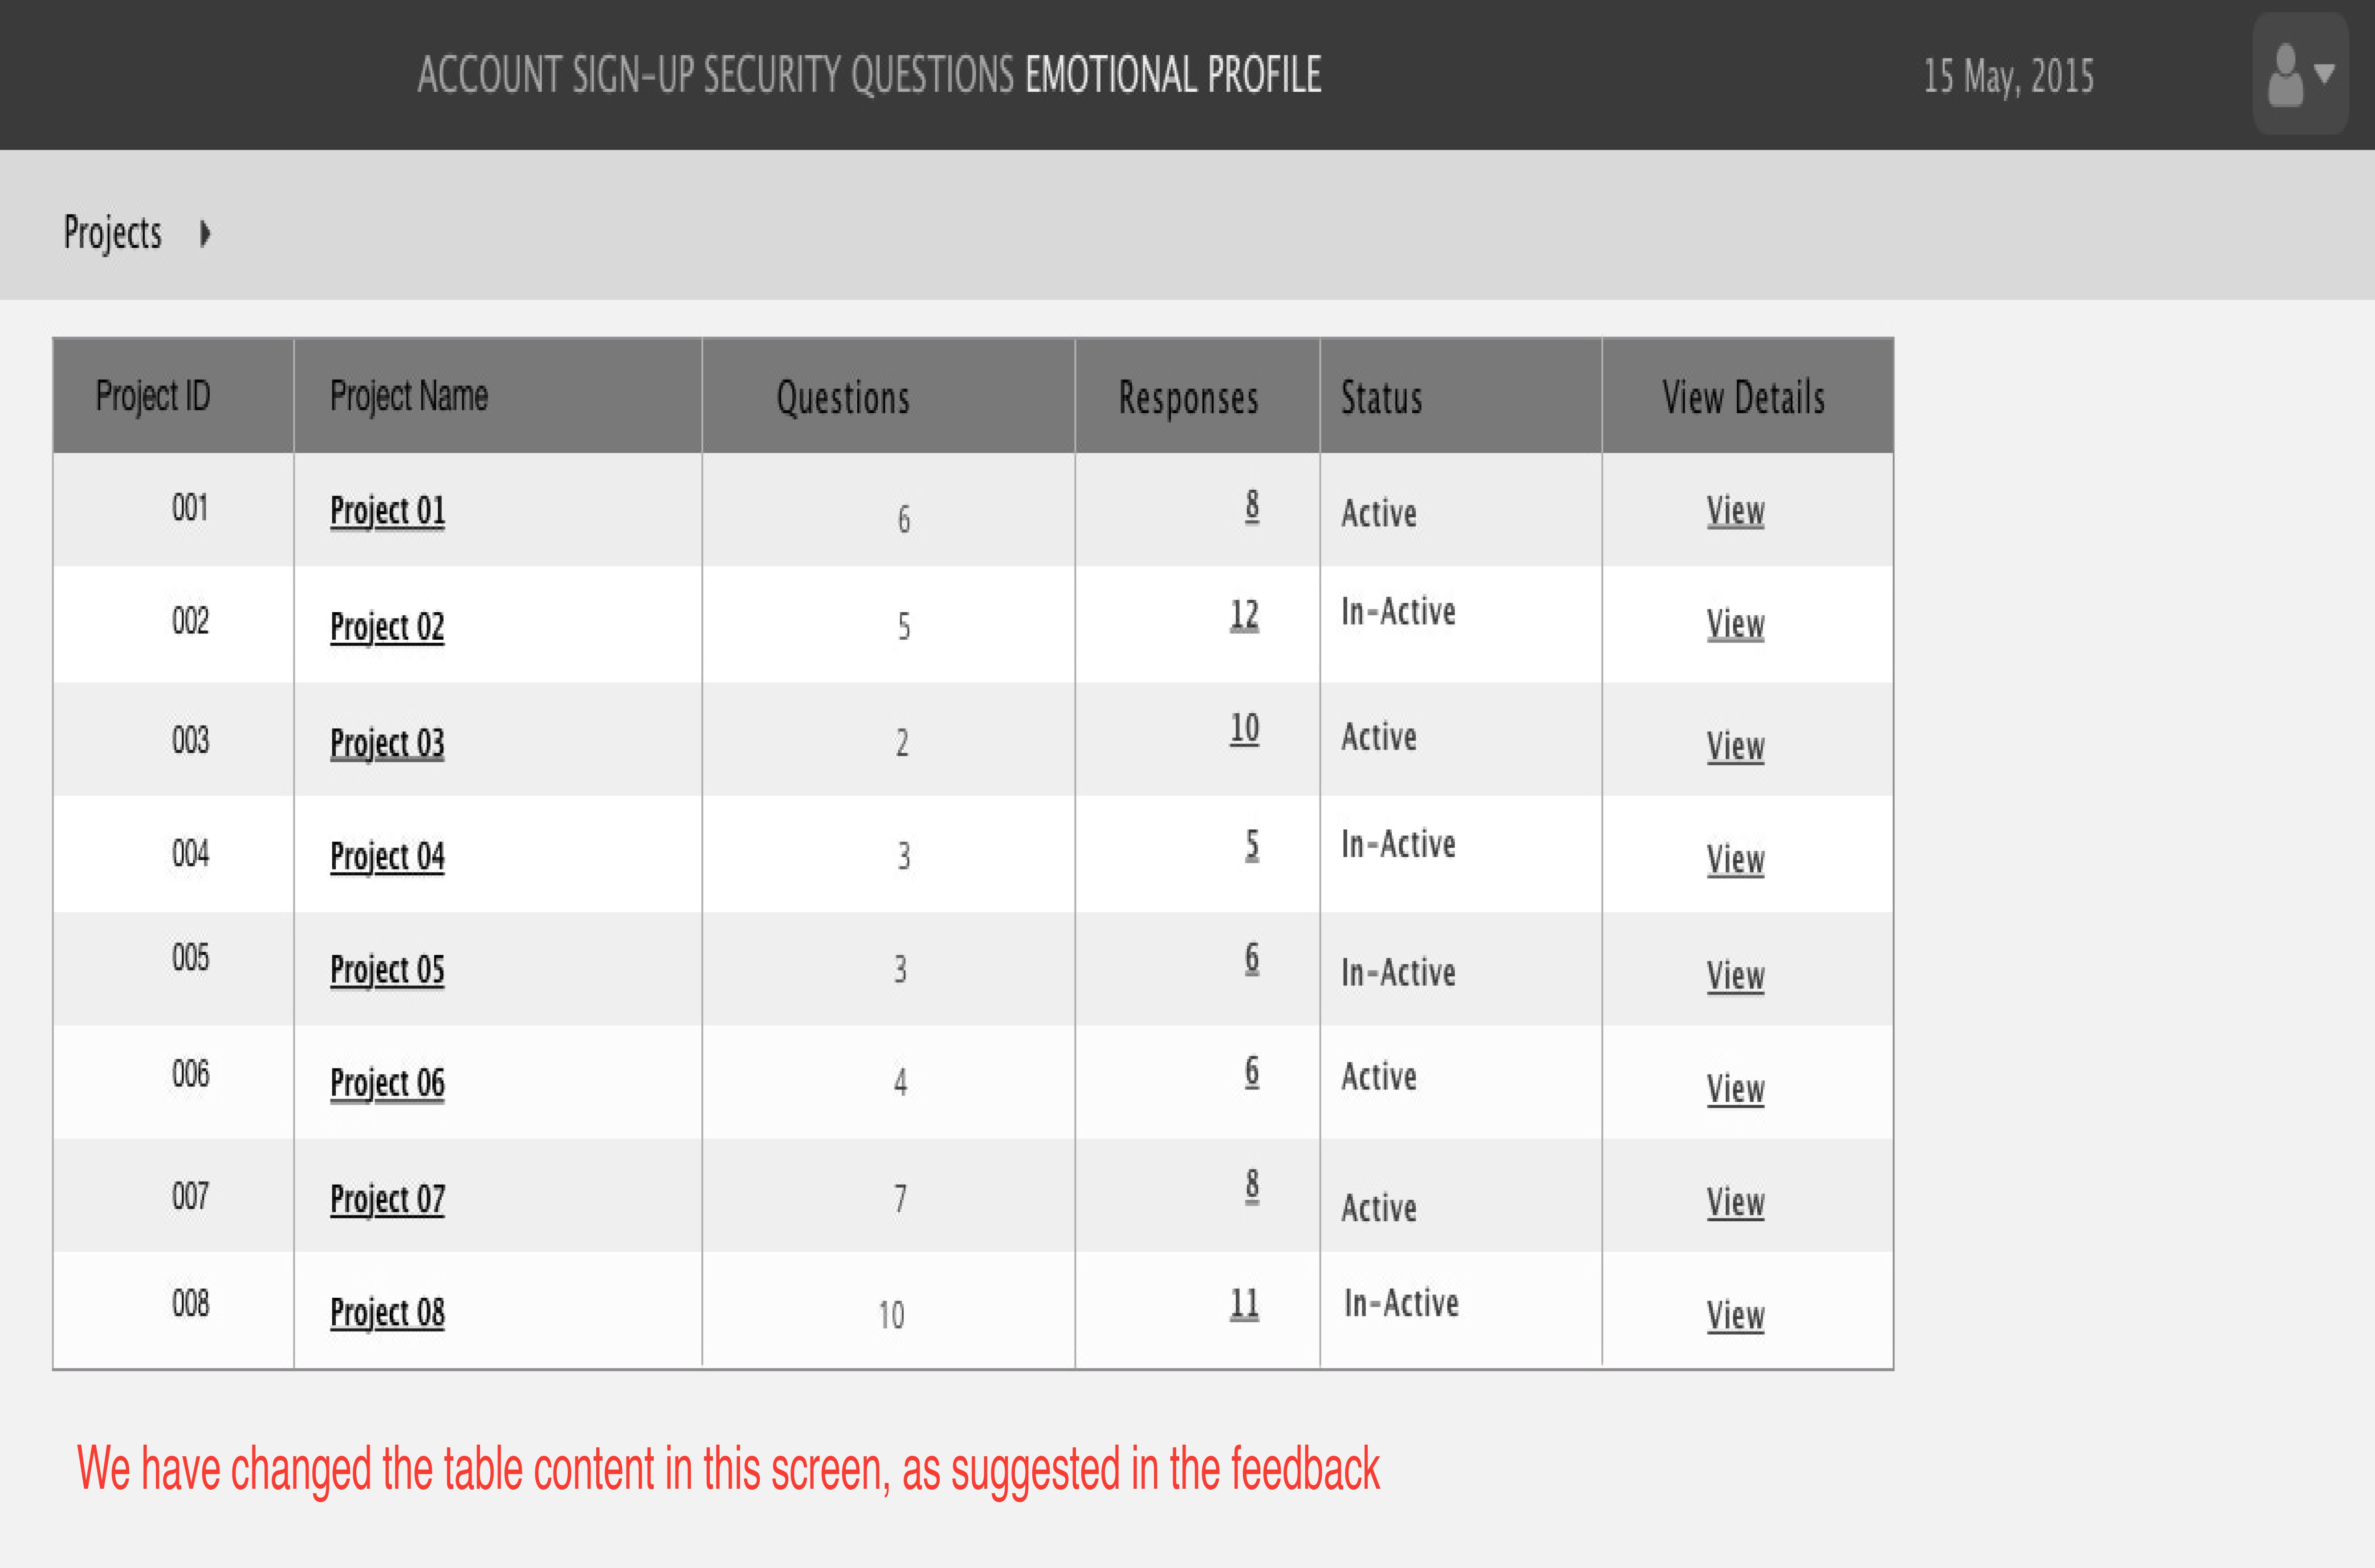Open the 10 responses link for Project 03
The image size is (2375, 1568).
click(x=1244, y=728)
